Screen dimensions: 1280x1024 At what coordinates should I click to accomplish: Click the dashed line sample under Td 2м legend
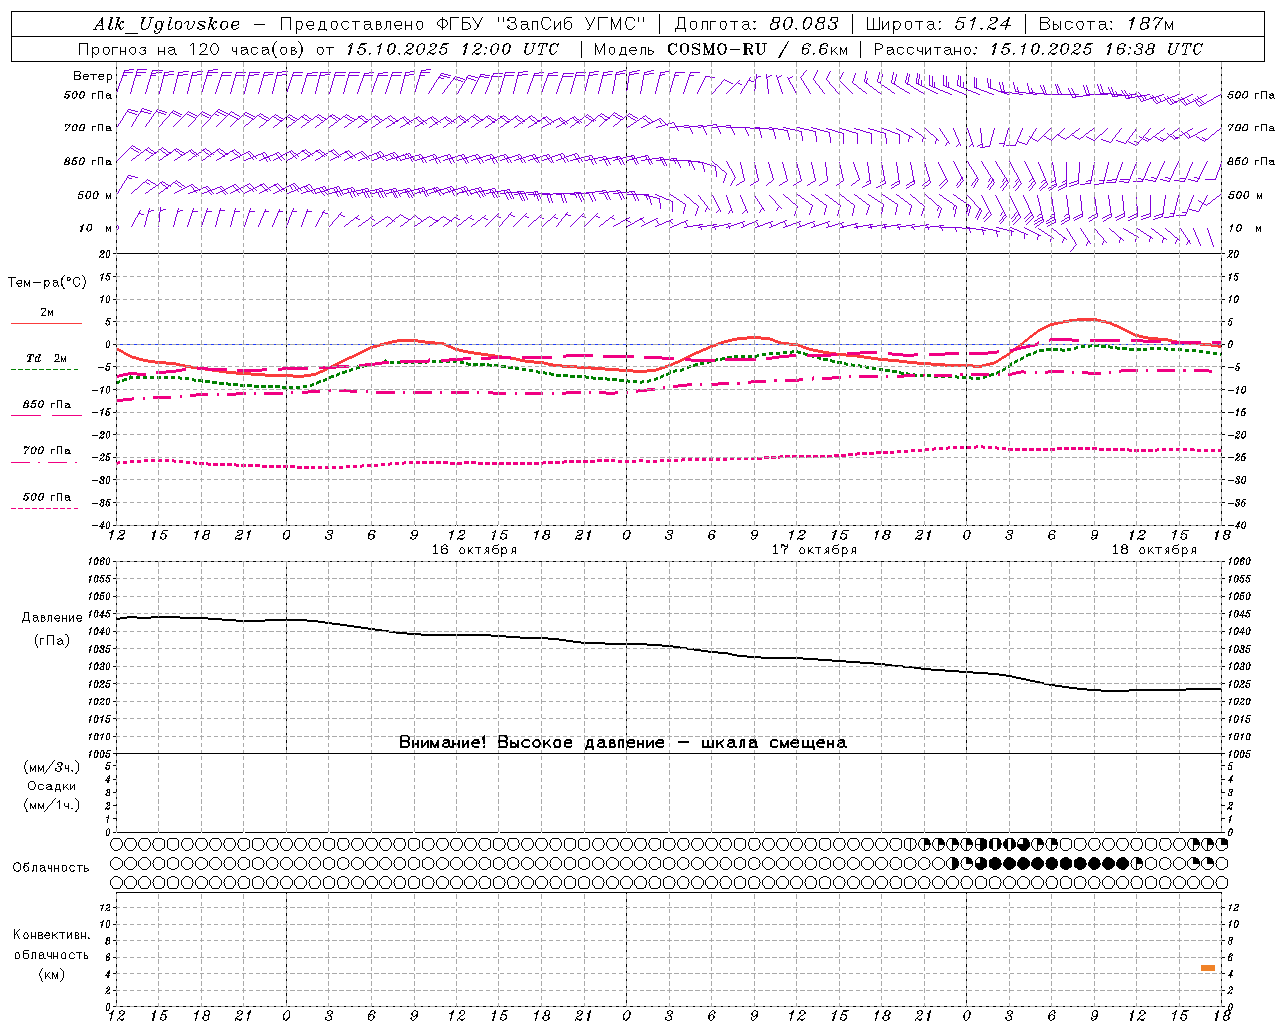click(44, 370)
